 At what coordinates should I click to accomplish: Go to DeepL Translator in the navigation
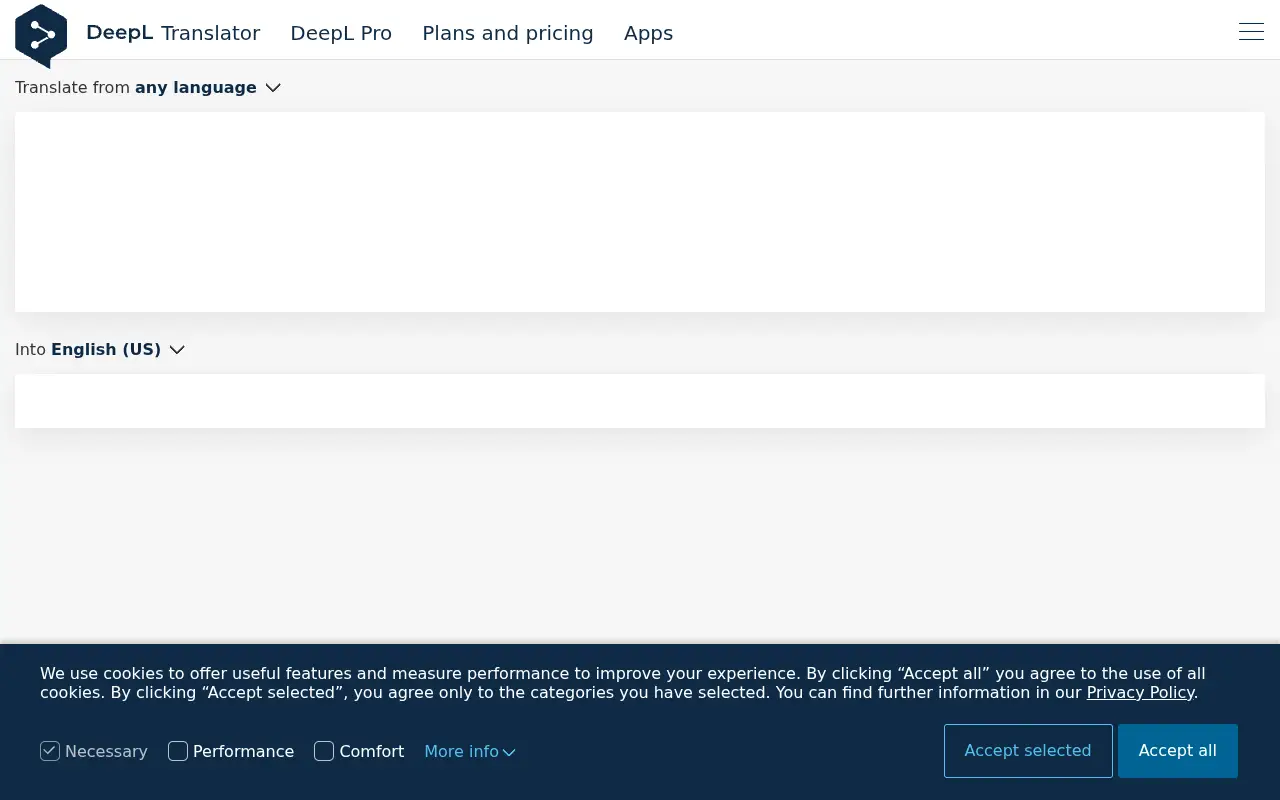click(173, 33)
